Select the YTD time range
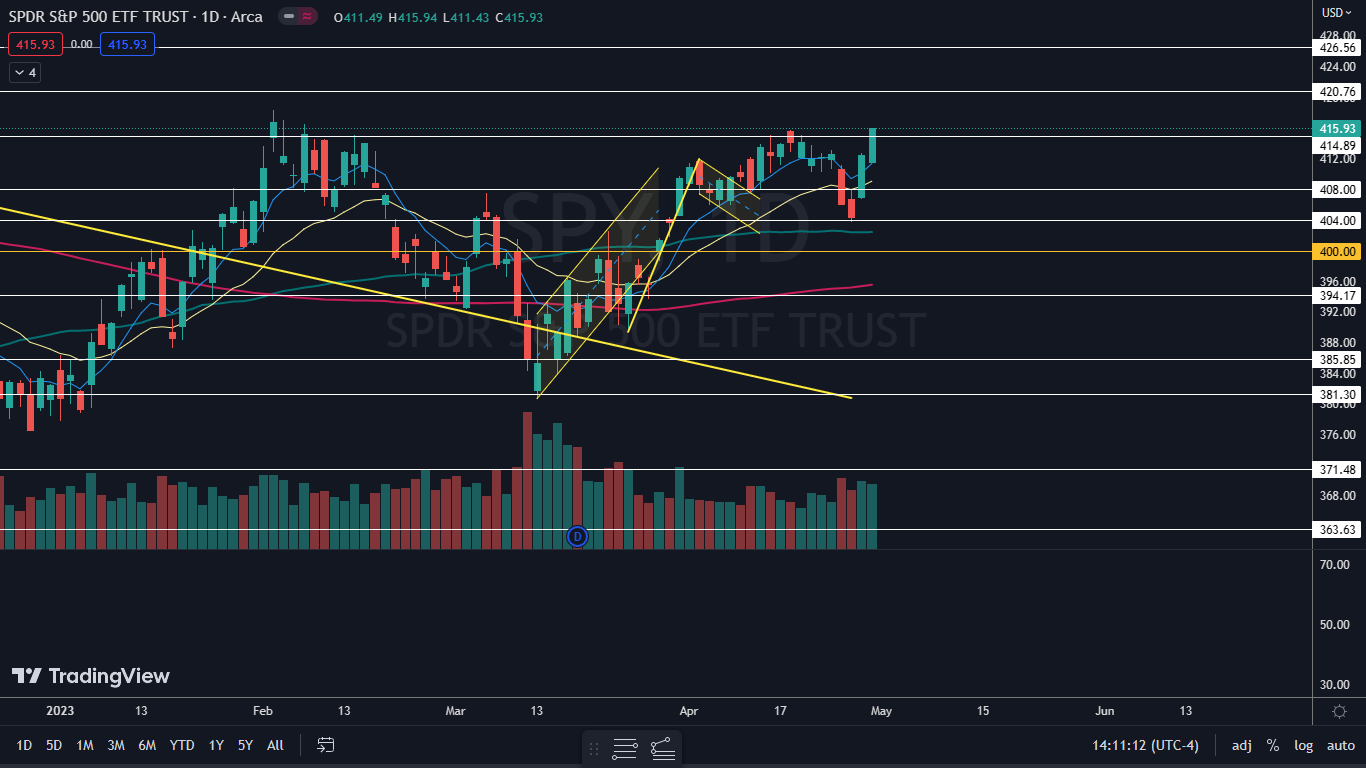 click(x=182, y=745)
